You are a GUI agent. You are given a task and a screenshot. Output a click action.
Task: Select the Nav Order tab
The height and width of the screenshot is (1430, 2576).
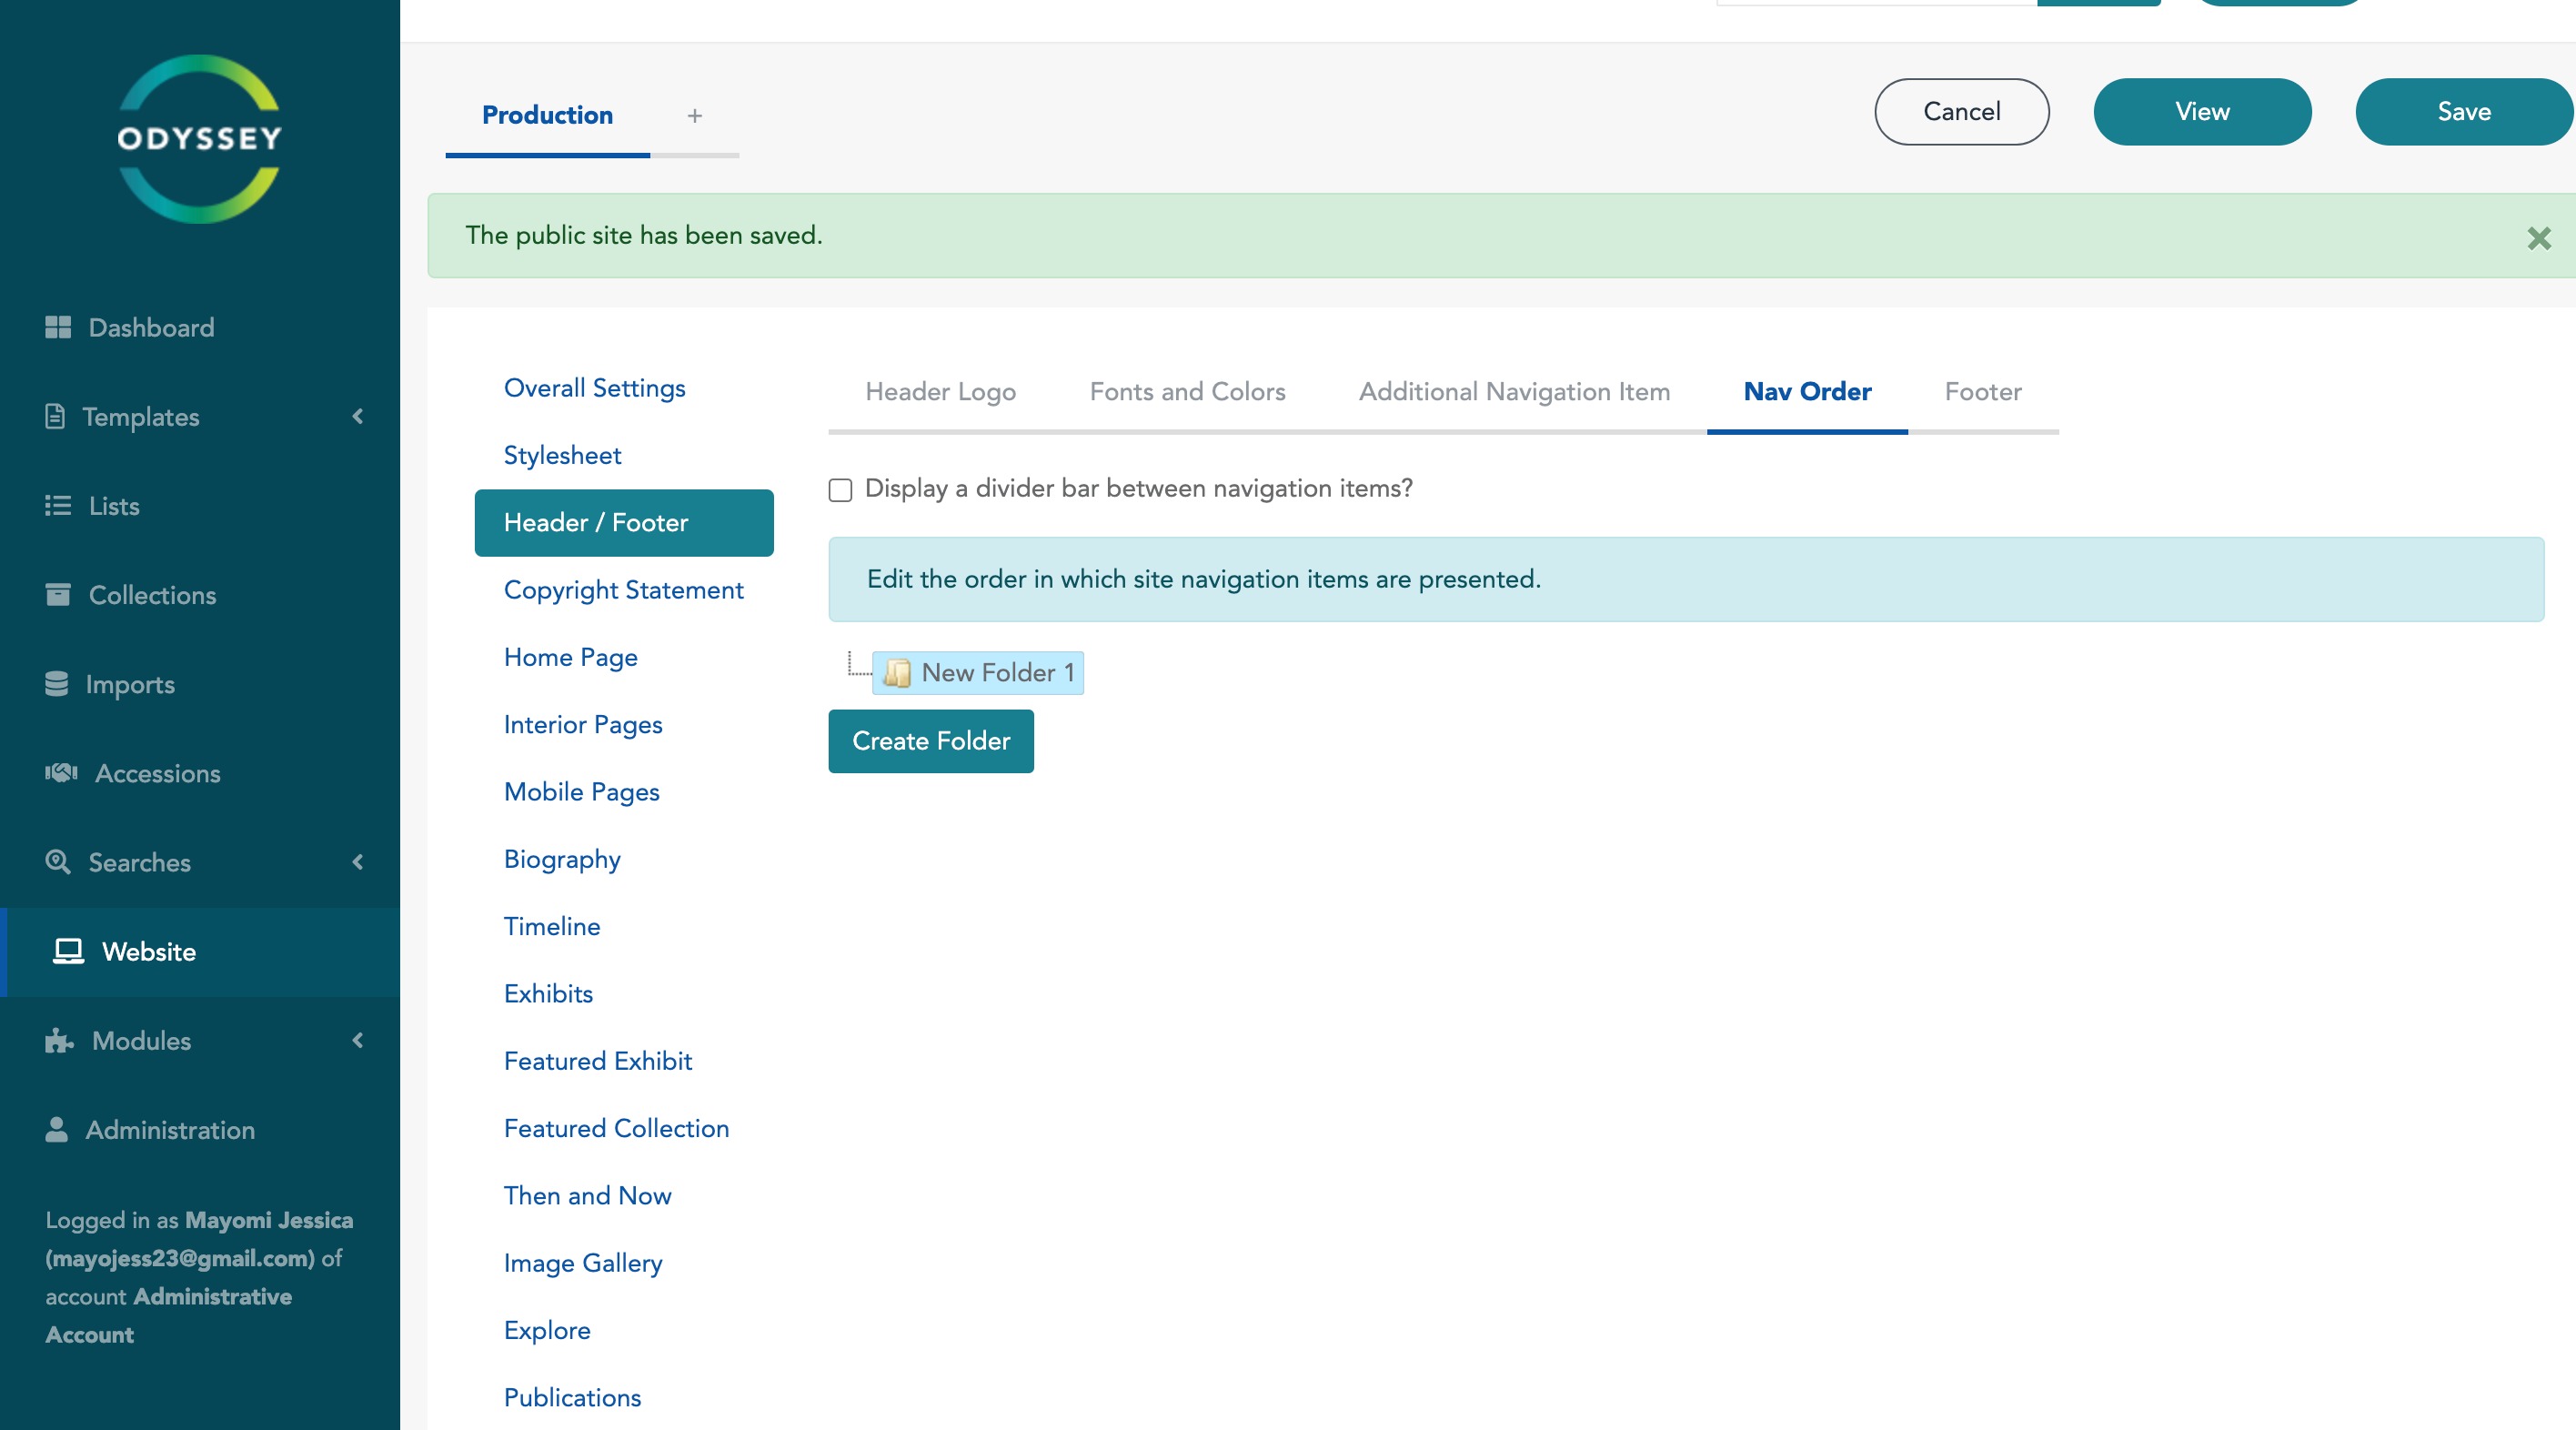tap(1807, 391)
